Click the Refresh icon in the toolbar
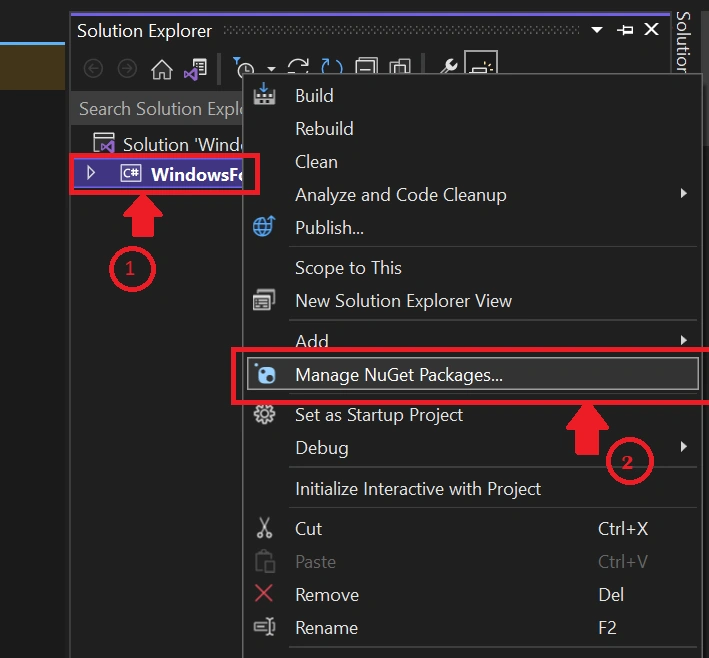Screen dimensions: 709x658 (x=331, y=67)
